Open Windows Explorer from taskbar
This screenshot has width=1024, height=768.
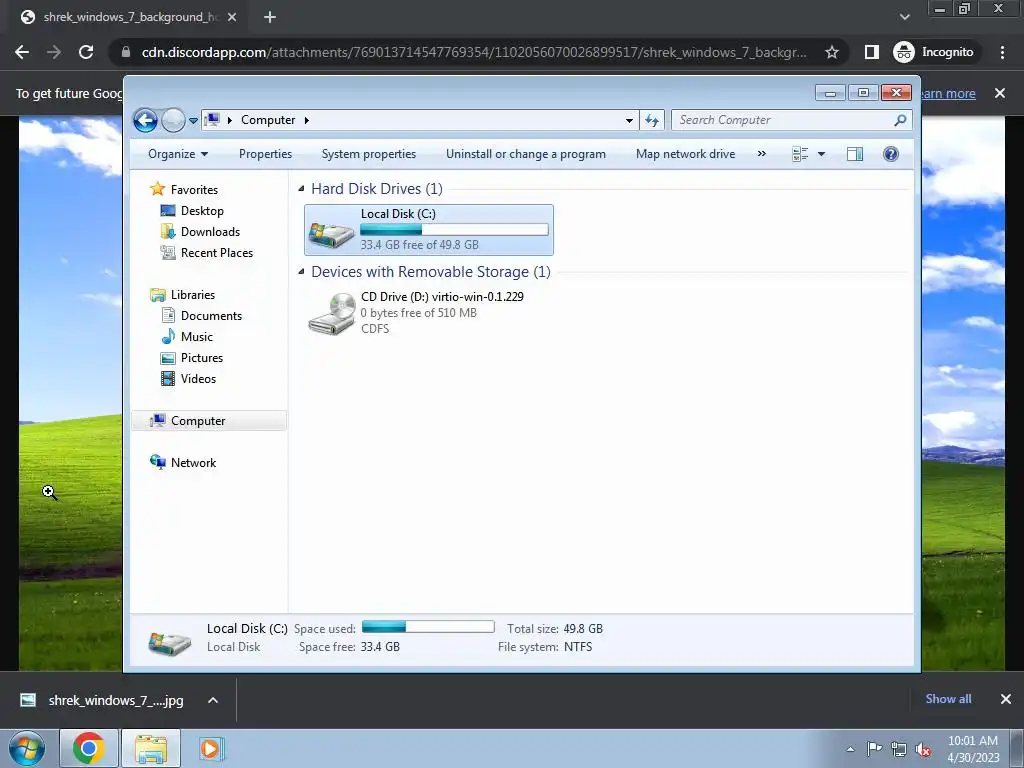point(151,748)
